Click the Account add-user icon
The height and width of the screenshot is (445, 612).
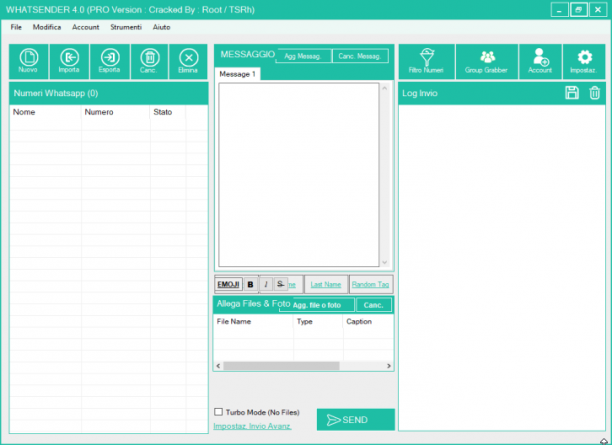coord(540,62)
